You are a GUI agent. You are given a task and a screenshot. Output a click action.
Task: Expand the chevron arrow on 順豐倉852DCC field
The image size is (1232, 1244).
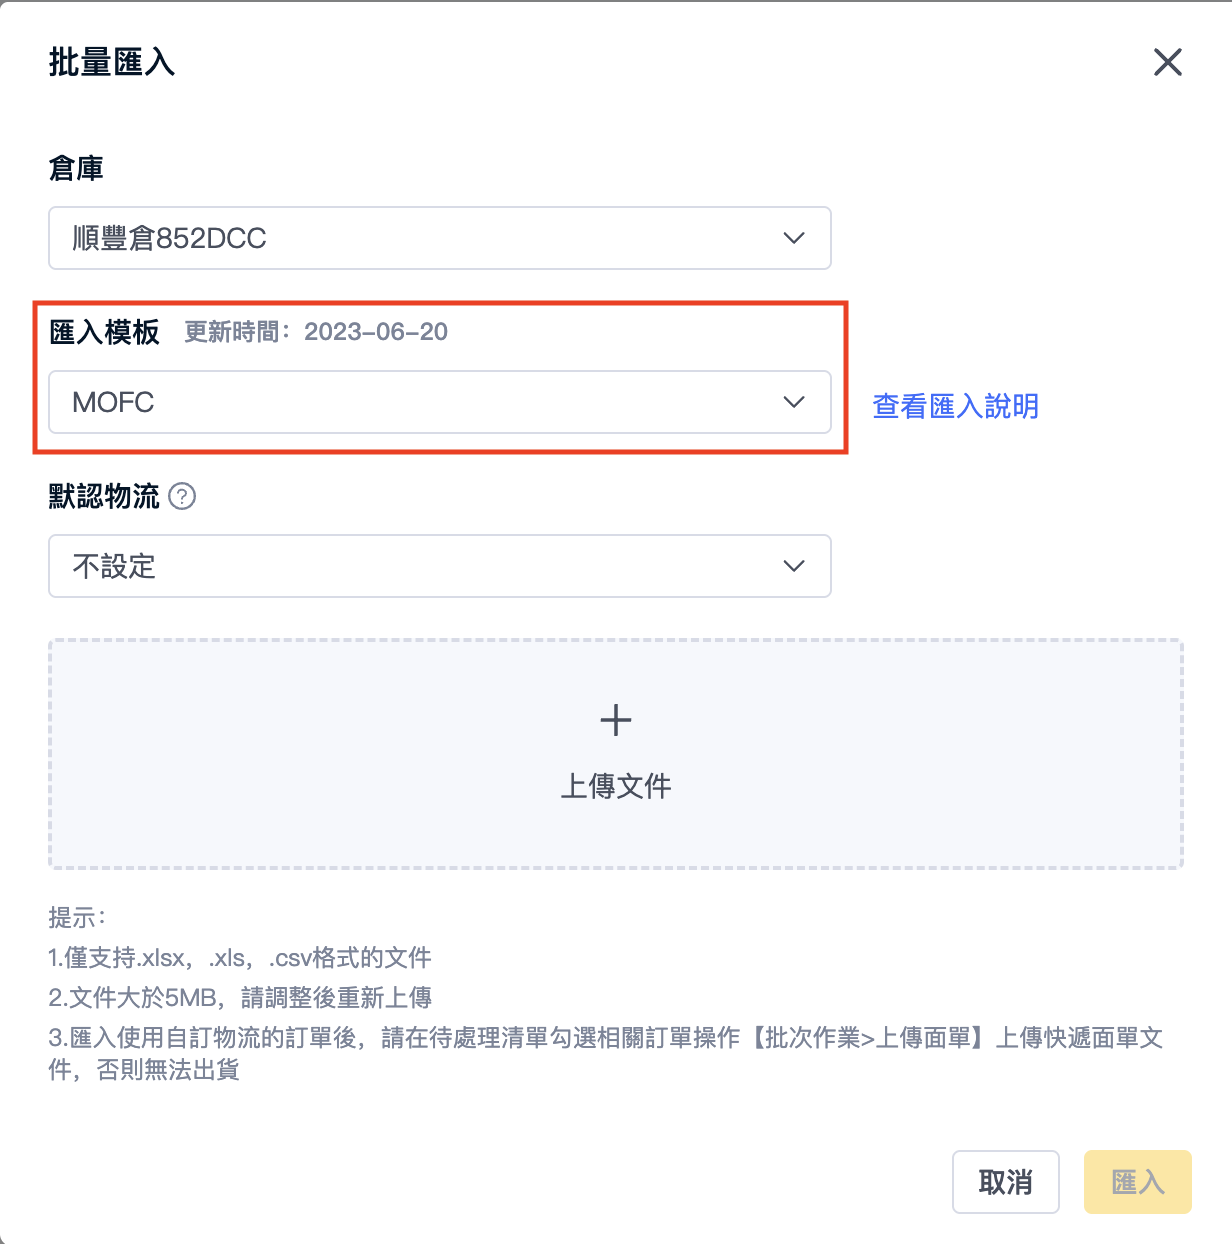(x=794, y=238)
